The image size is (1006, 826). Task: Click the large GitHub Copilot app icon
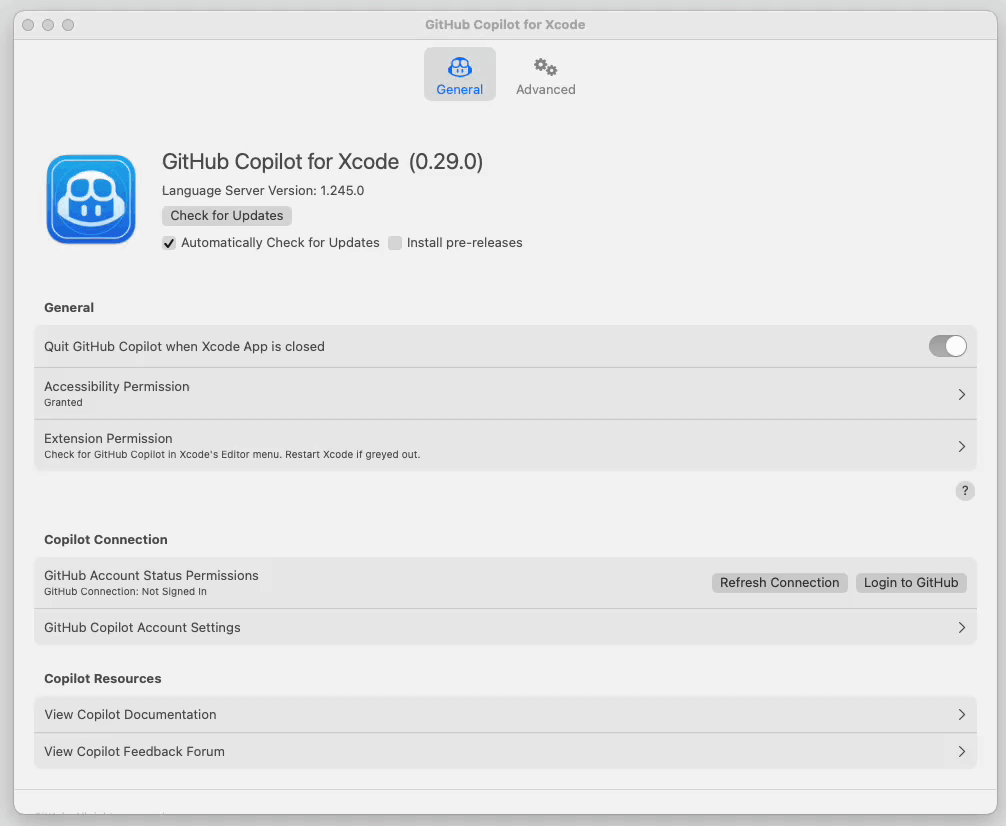tap(91, 199)
